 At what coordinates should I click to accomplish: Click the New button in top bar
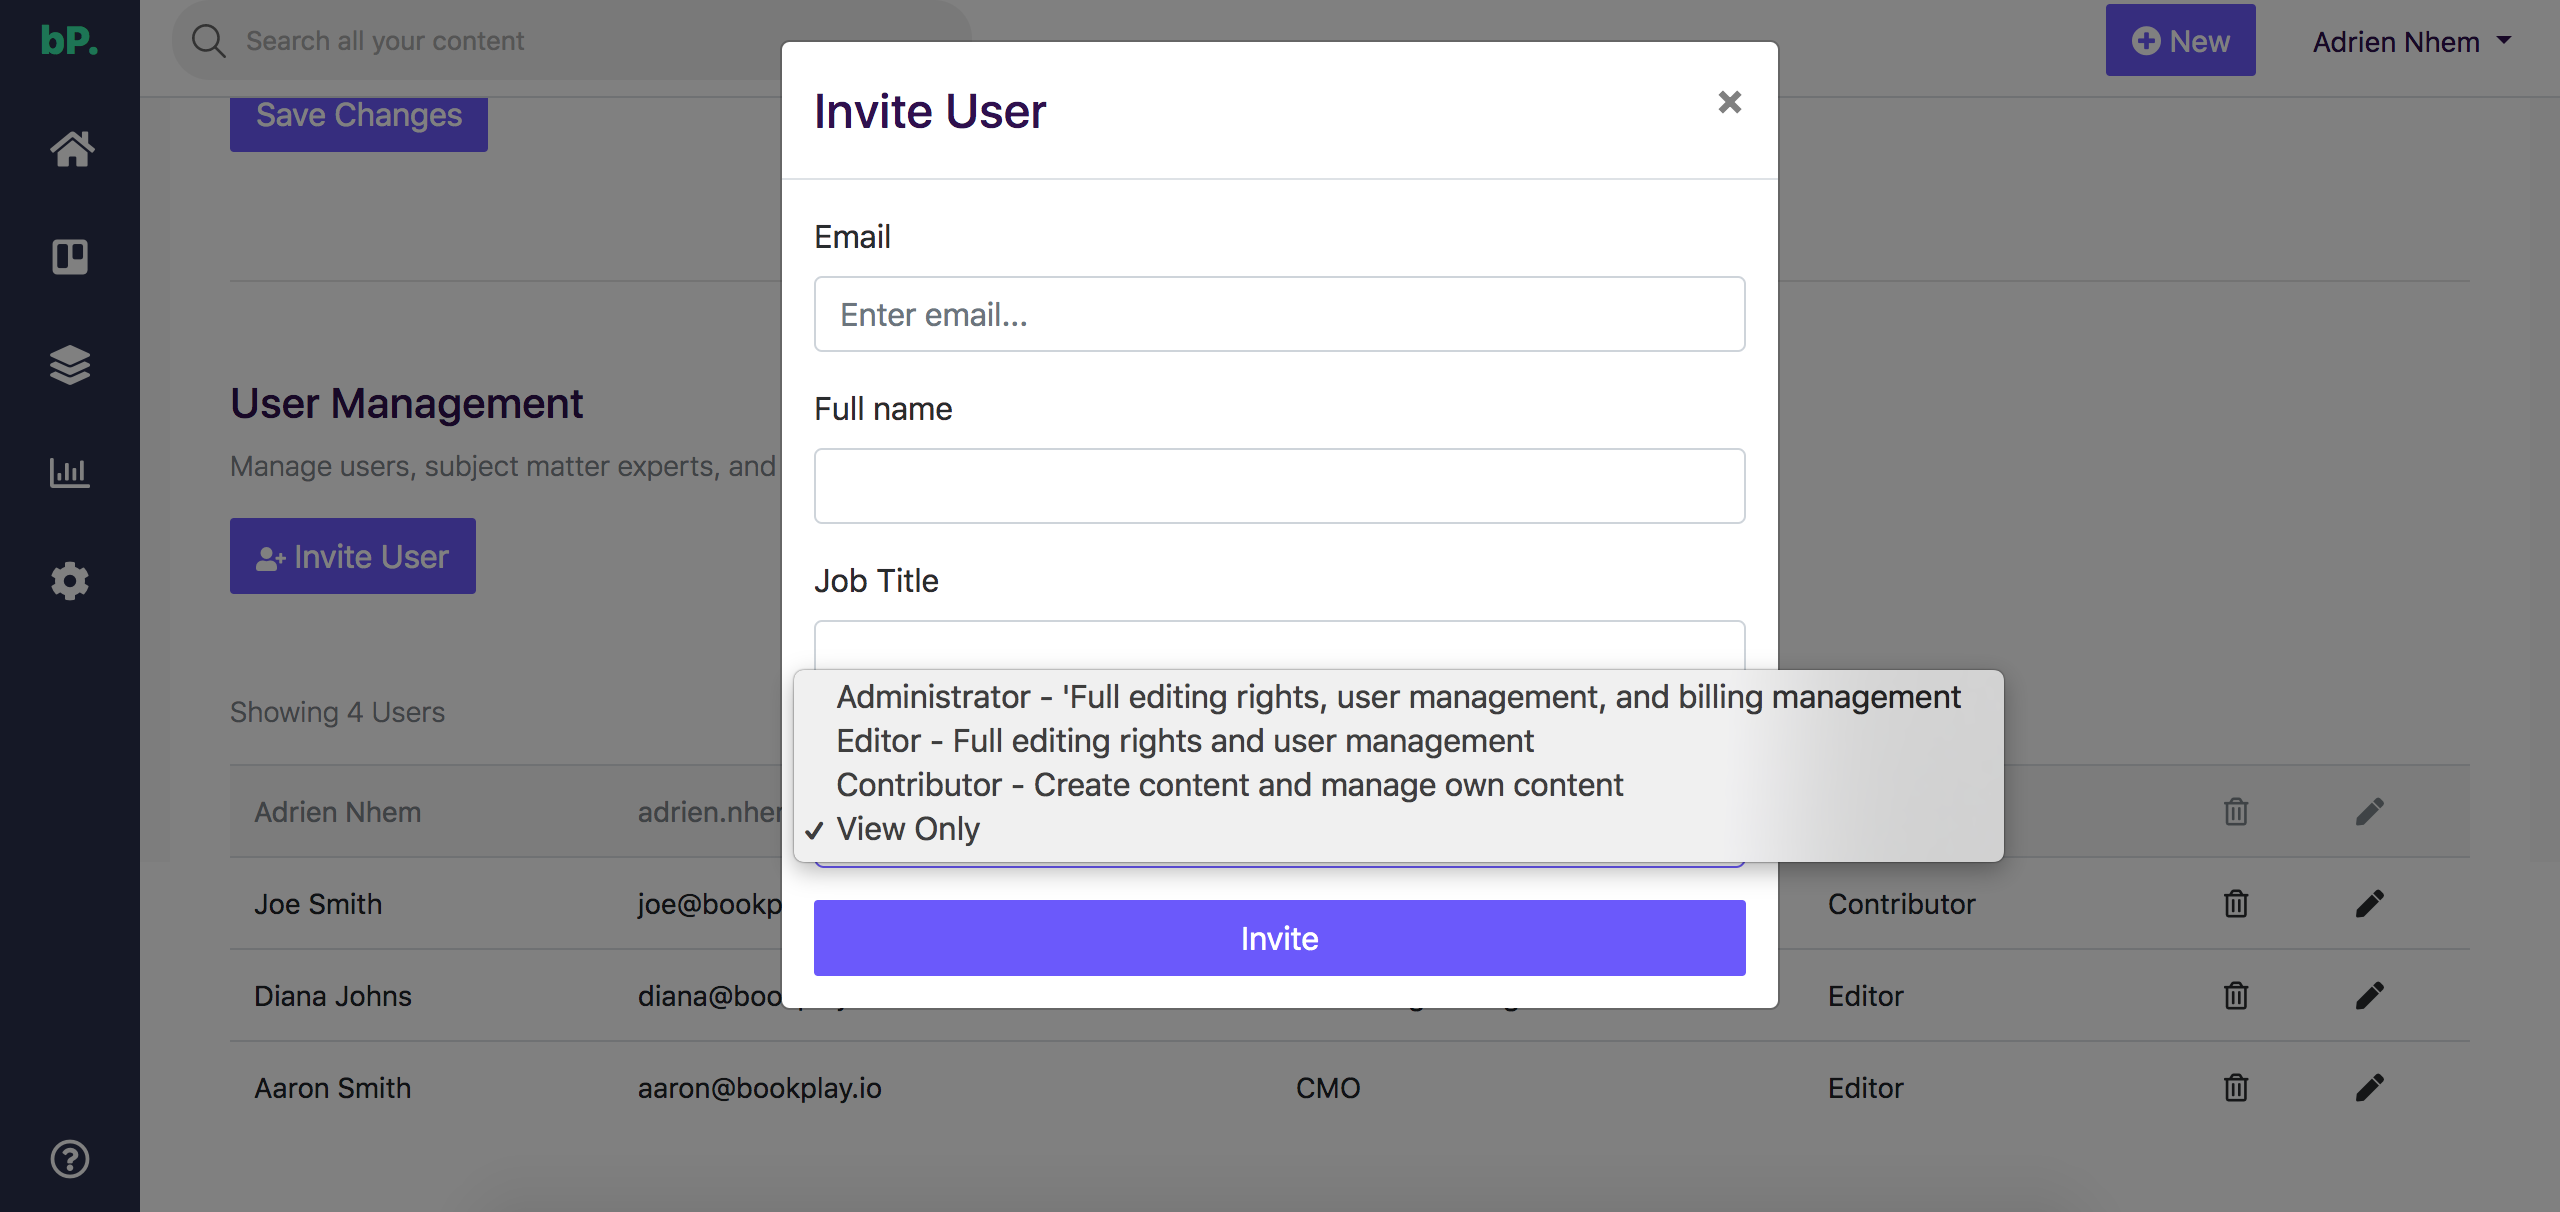[x=2180, y=41]
